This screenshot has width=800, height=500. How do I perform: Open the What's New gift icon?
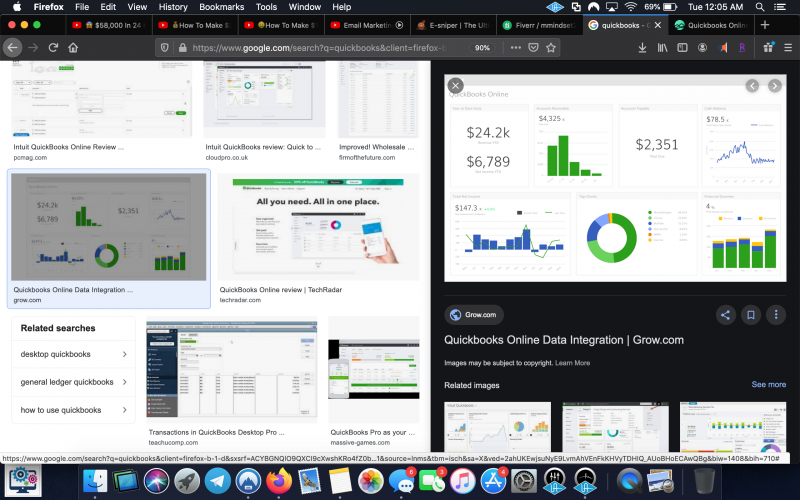coord(768,47)
